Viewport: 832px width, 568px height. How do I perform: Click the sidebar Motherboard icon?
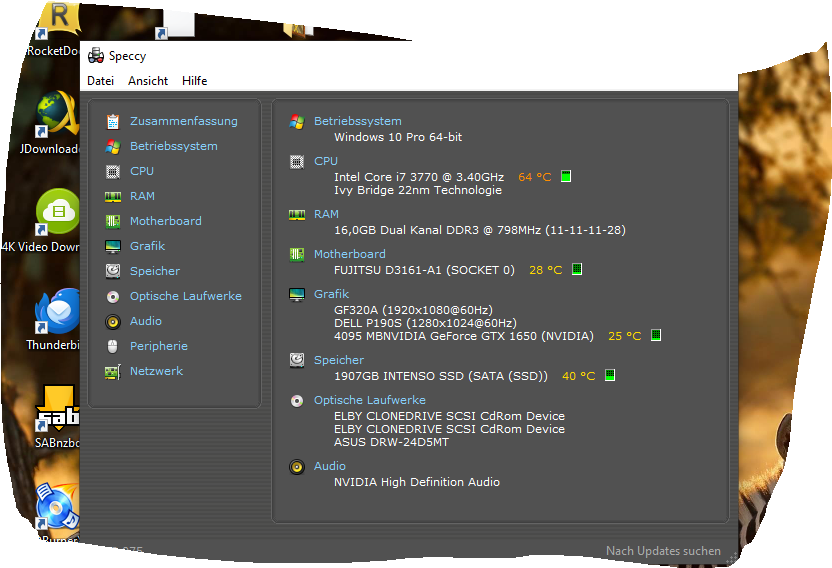point(112,221)
